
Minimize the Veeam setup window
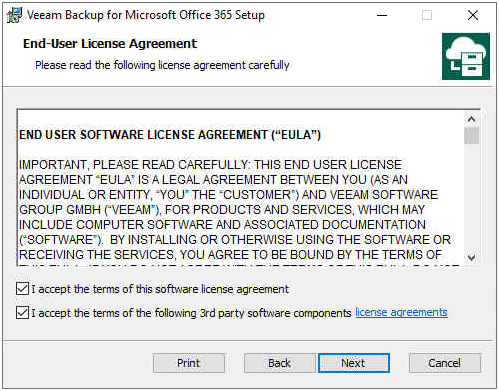[382, 15]
